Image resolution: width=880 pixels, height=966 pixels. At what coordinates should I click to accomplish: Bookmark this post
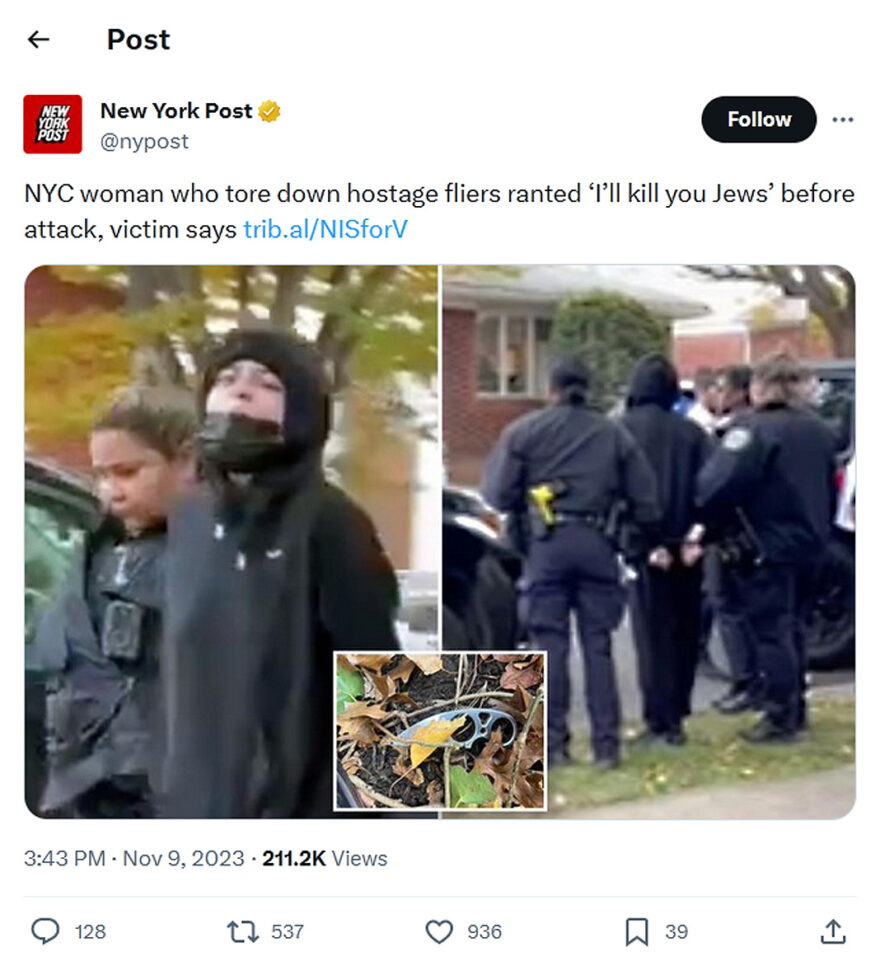click(637, 932)
